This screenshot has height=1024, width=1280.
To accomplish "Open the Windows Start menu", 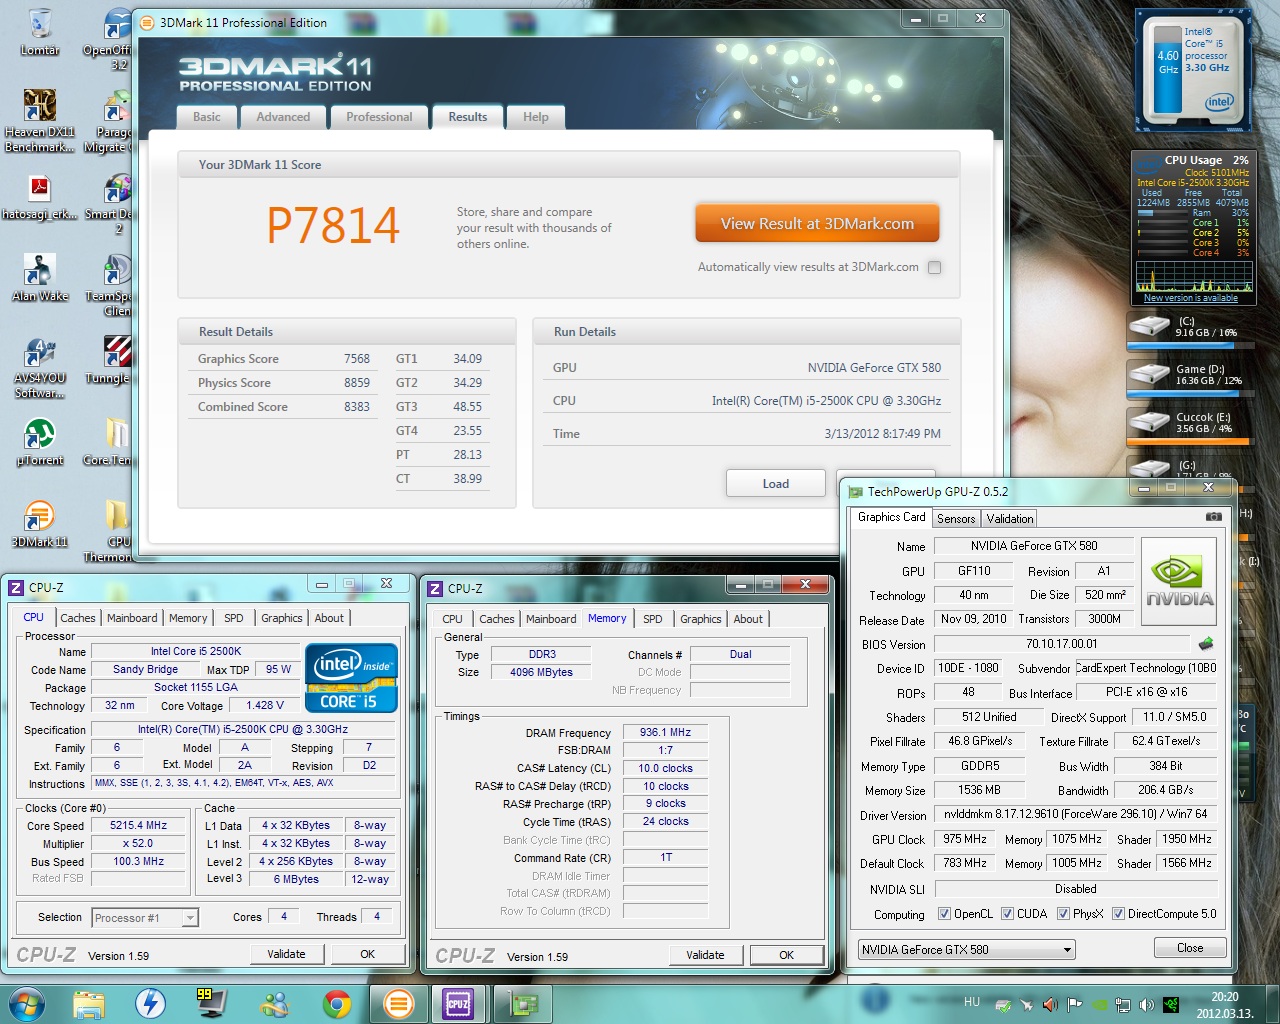I will tap(27, 1003).
